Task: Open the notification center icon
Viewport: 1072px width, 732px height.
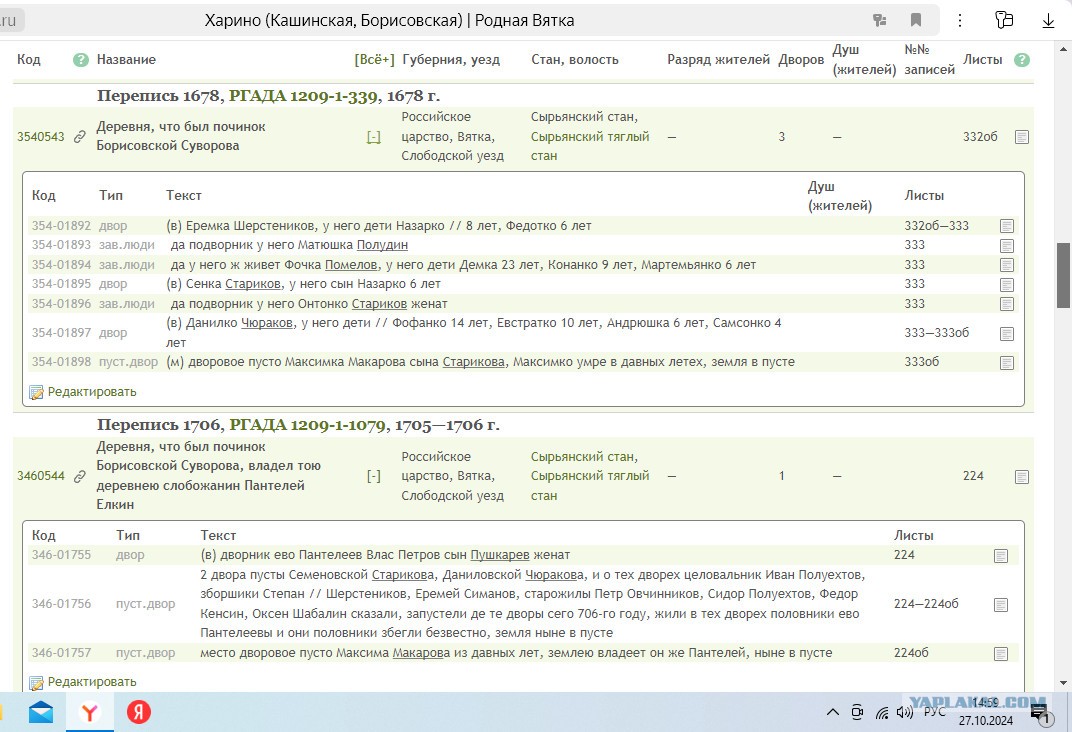Action: click(x=1040, y=714)
